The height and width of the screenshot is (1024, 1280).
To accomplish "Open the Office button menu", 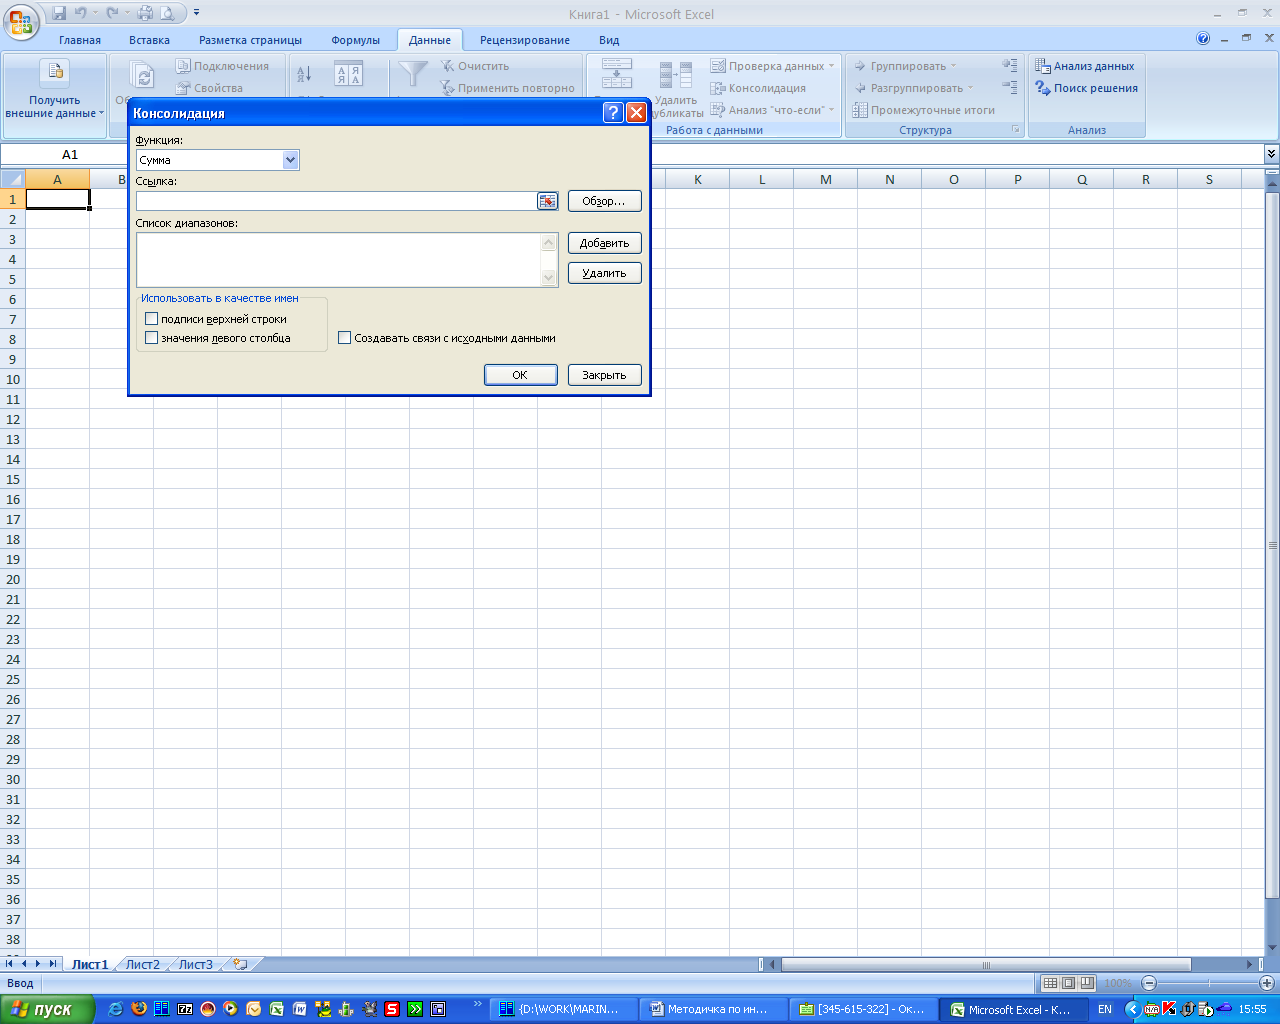I will 21,20.
